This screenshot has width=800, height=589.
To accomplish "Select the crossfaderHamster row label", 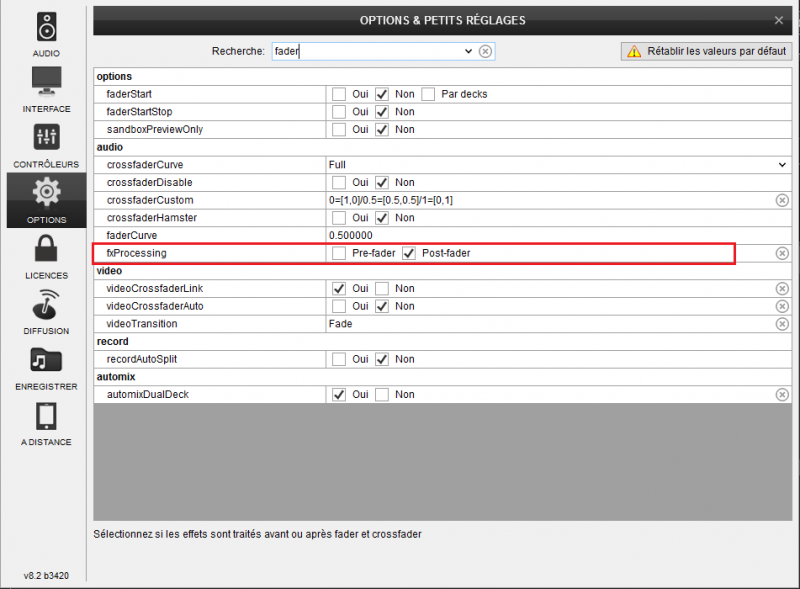I will point(152,218).
